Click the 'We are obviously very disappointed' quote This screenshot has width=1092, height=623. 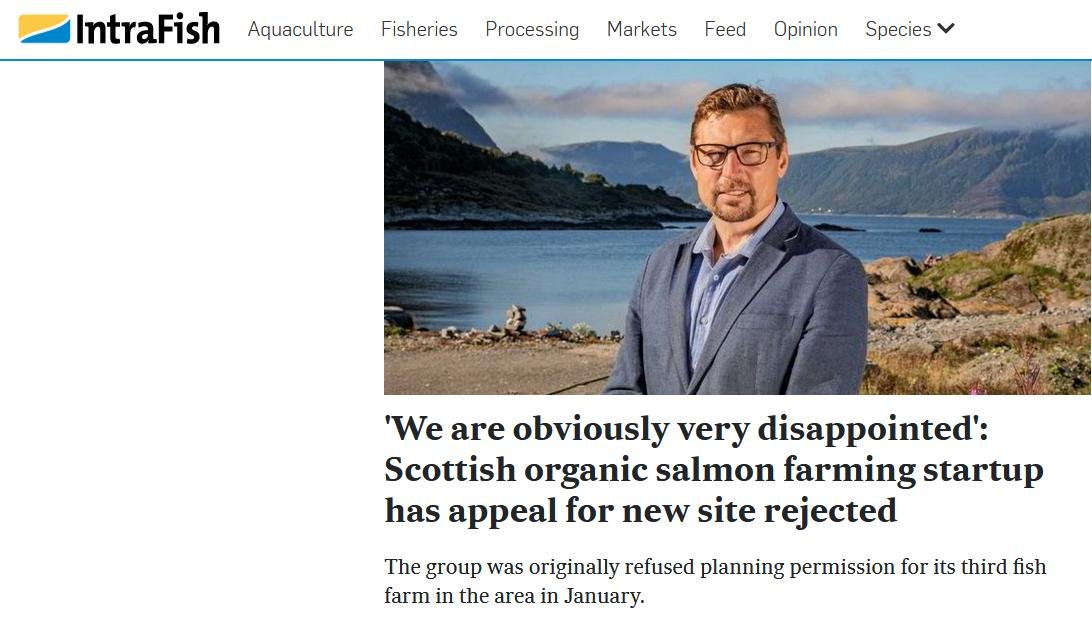point(686,429)
